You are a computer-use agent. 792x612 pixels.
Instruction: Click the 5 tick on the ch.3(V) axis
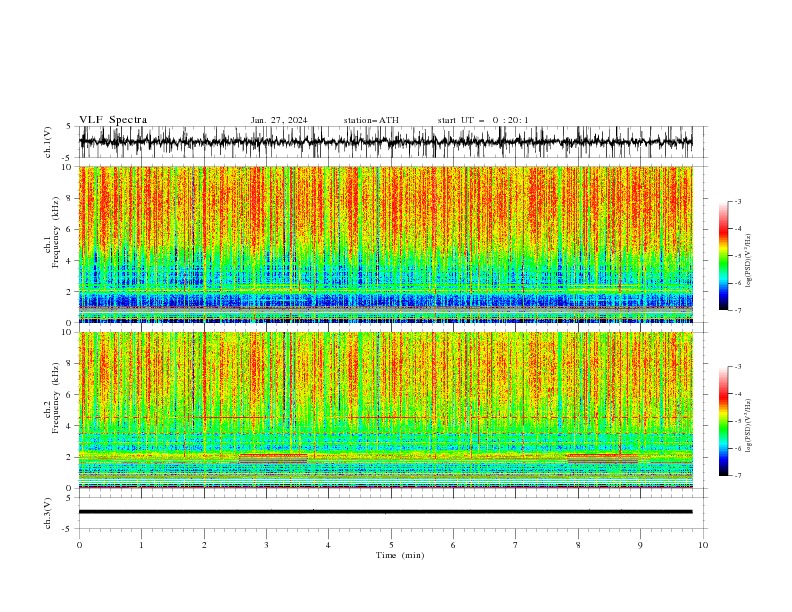69,498
